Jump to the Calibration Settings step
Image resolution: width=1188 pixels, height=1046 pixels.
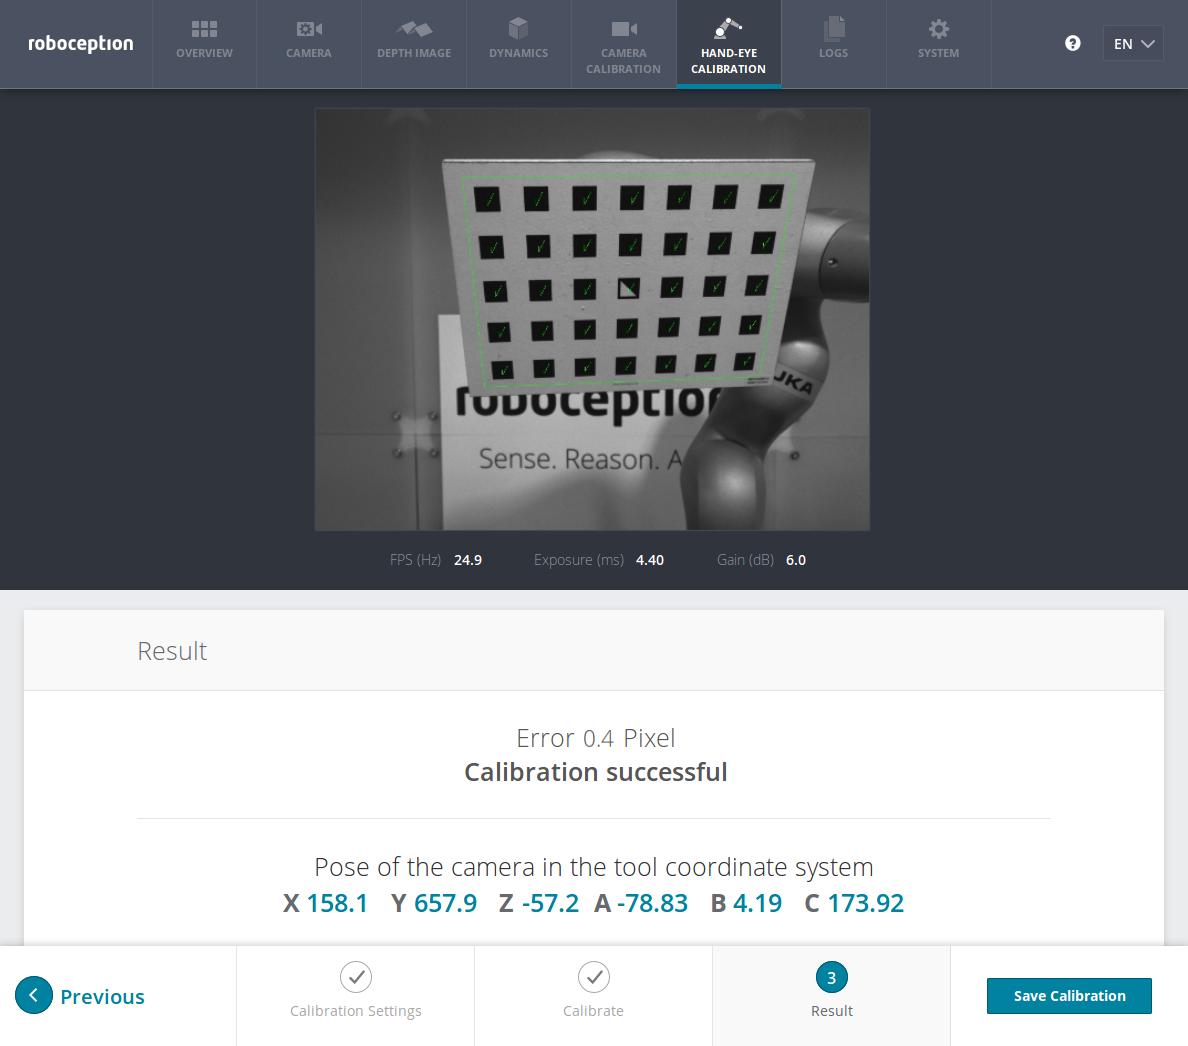tap(355, 977)
